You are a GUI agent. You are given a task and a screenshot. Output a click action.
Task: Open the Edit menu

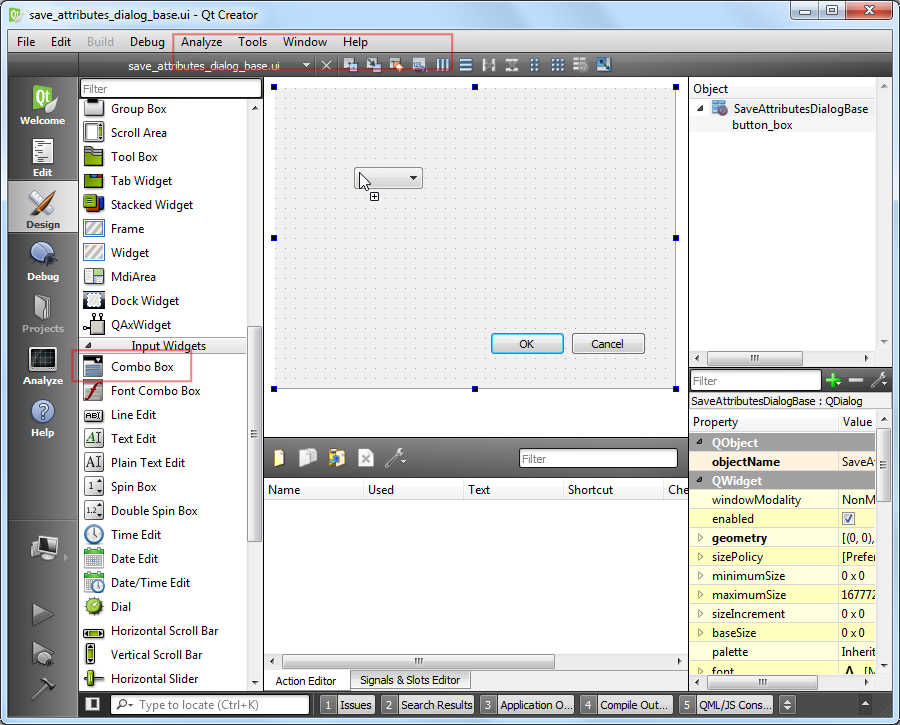61,42
